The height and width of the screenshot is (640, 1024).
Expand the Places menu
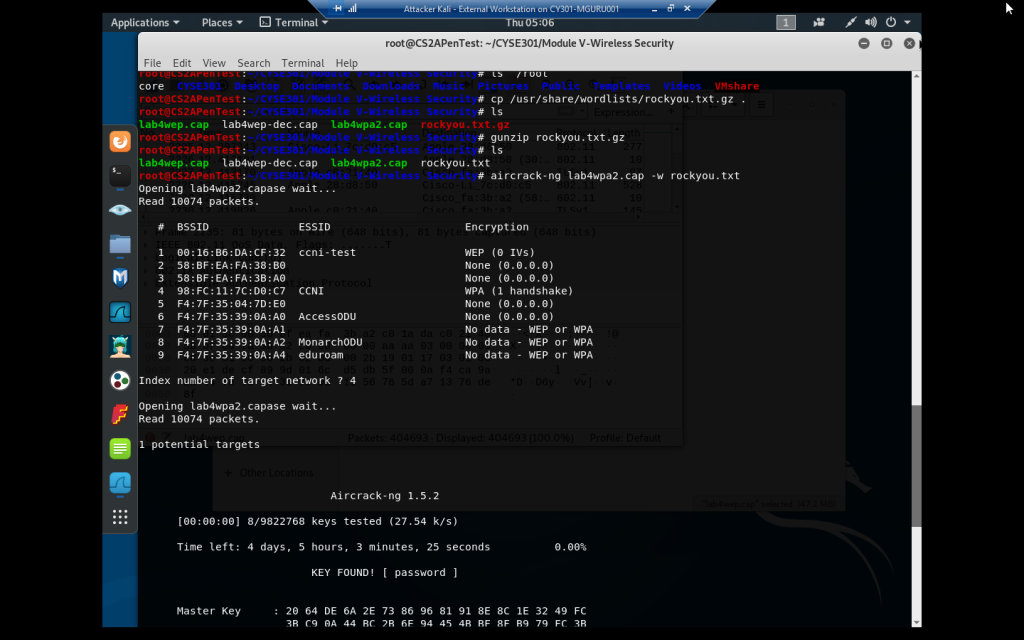pyautogui.click(x=222, y=22)
